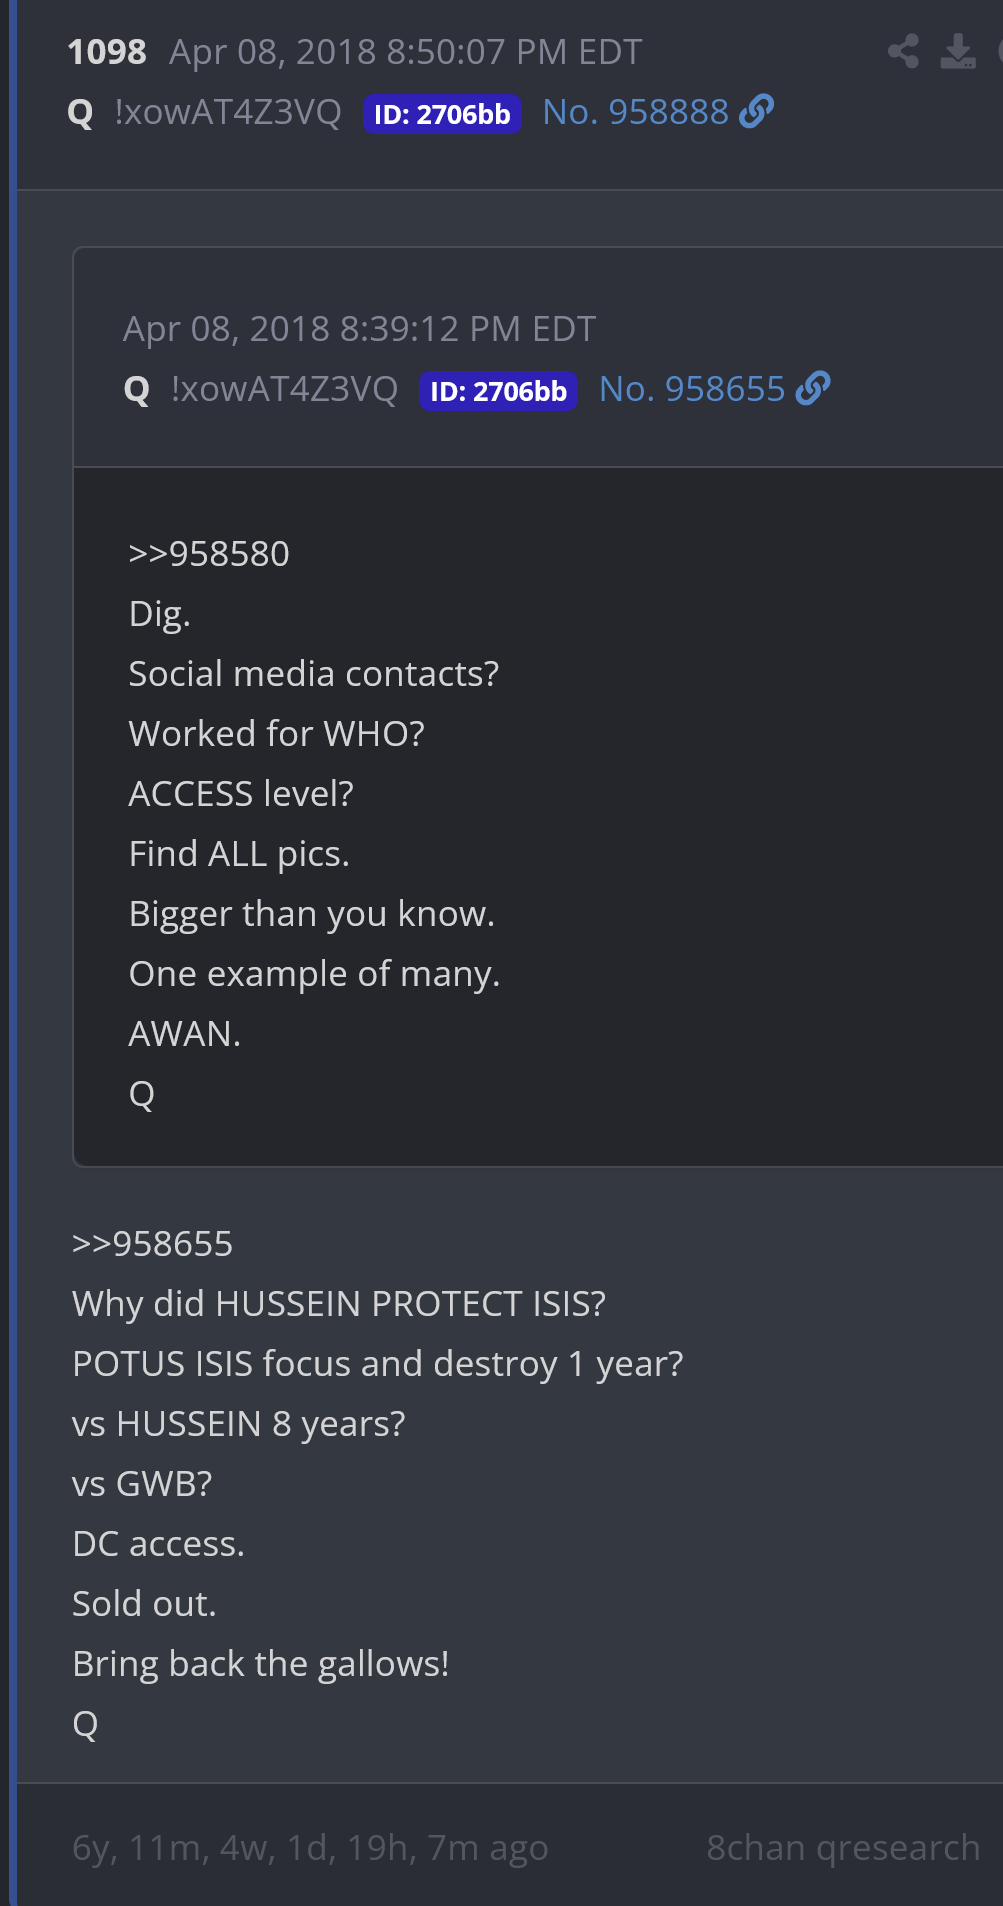Select the ID: 2706bb badge on quoted post
The width and height of the screenshot is (1003, 1906).
pos(498,391)
